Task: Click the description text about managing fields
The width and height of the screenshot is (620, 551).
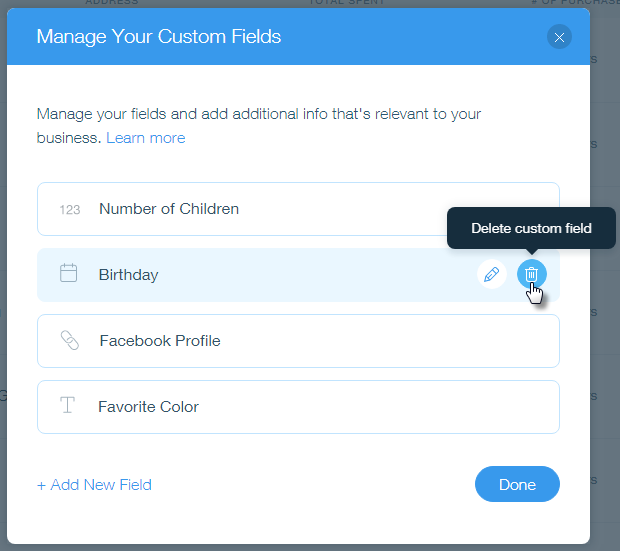Action: click(x=259, y=126)
